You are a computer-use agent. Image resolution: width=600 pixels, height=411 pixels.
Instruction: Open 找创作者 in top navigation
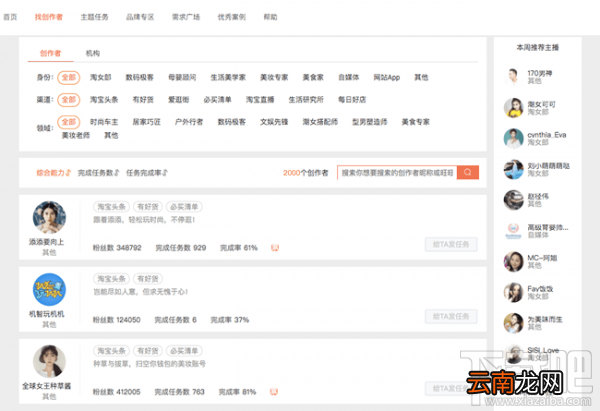coord(49,17)
